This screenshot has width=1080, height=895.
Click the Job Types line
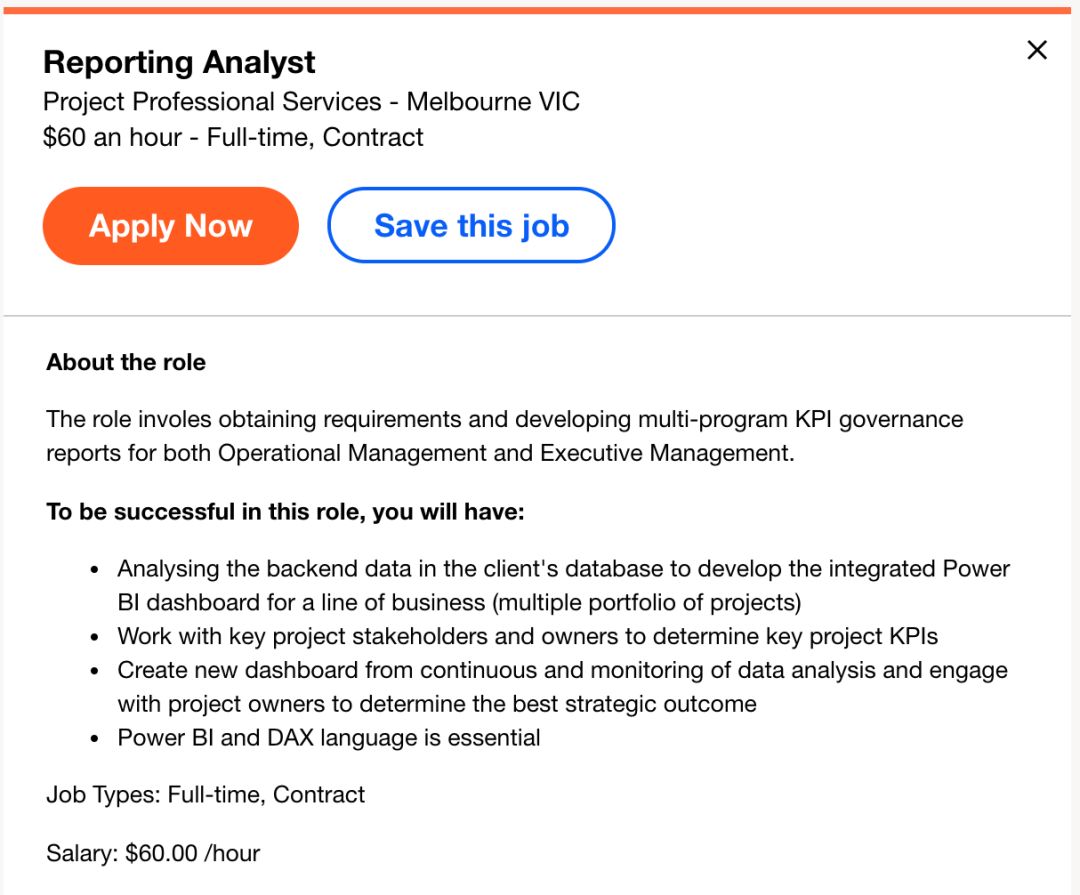205,795
